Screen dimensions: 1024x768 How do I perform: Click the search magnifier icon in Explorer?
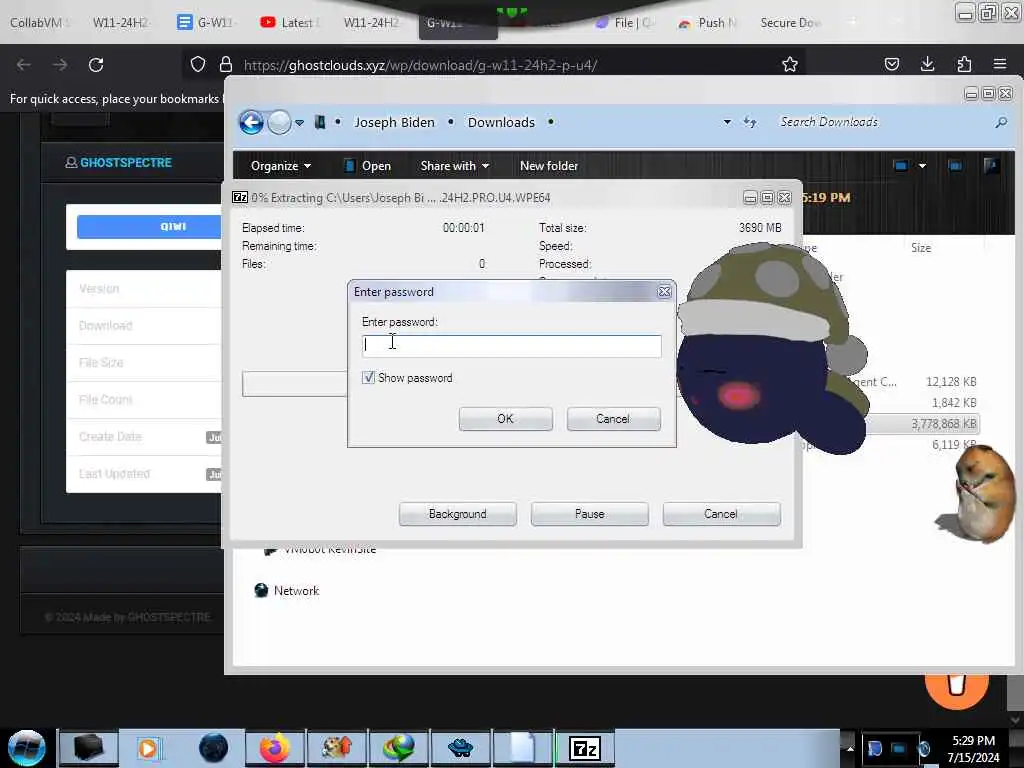tap(1001, 122)
